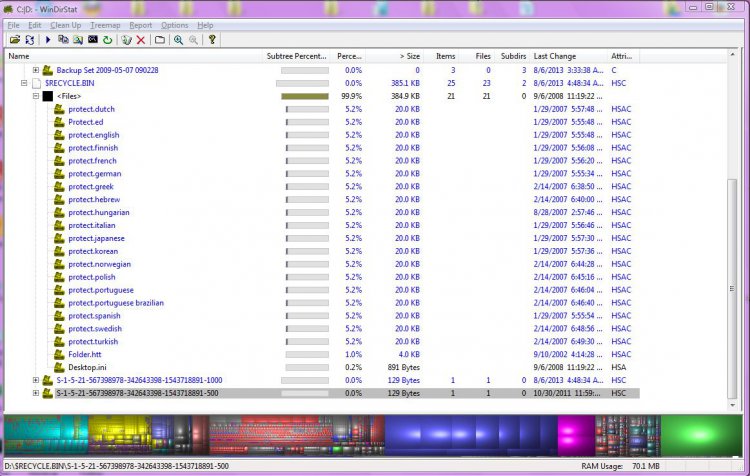
Task: Open the Options menu
Action: coord(175,25)
